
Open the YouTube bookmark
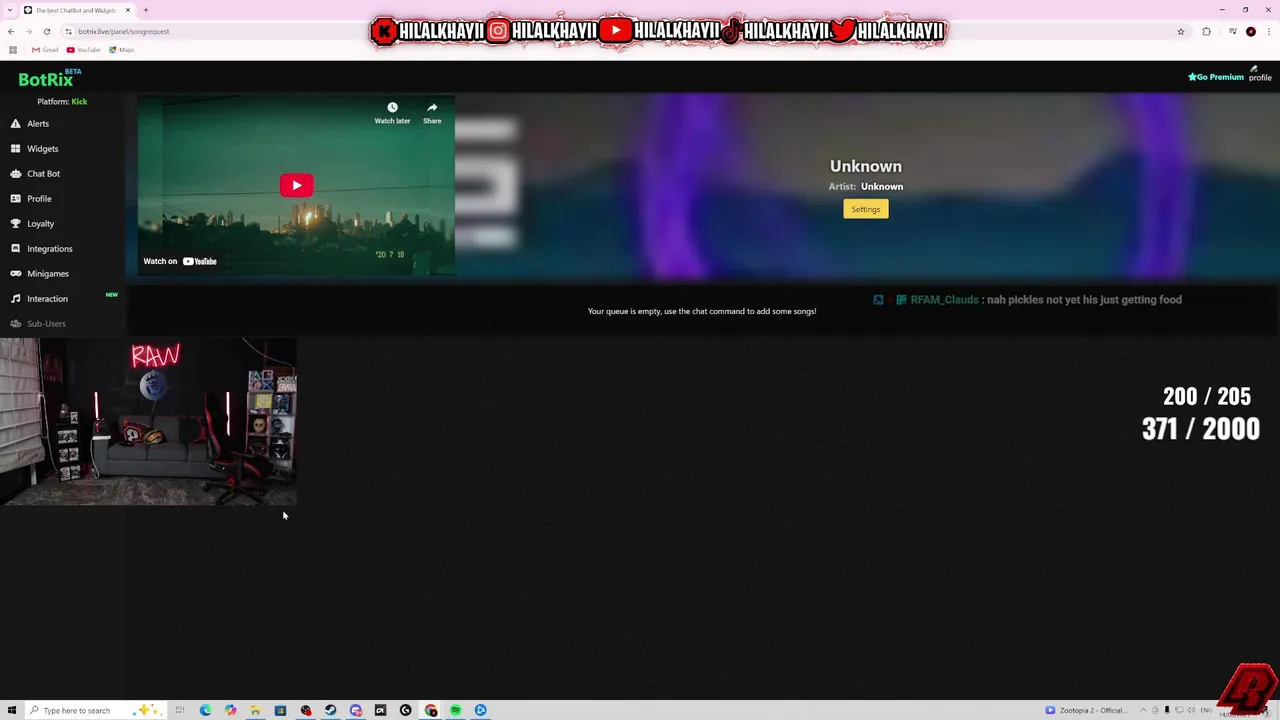pyautogui.click(x=84, y=50)
